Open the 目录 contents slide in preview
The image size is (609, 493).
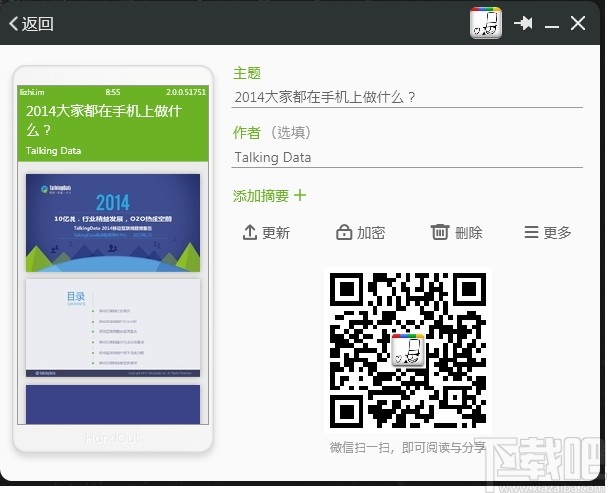pos(113,328)
